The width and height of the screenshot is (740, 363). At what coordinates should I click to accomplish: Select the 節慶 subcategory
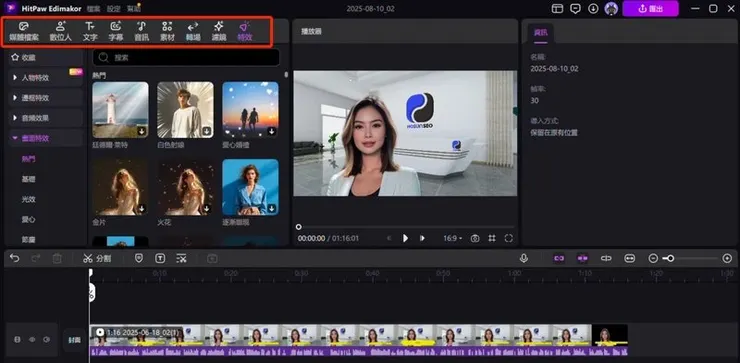[x=29, y=239]
